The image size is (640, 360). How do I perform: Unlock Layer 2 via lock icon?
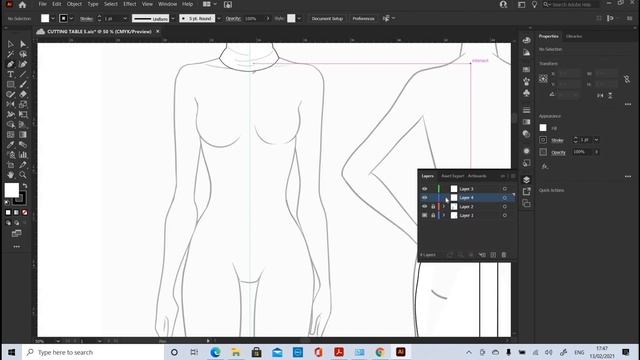pos(433,207)
